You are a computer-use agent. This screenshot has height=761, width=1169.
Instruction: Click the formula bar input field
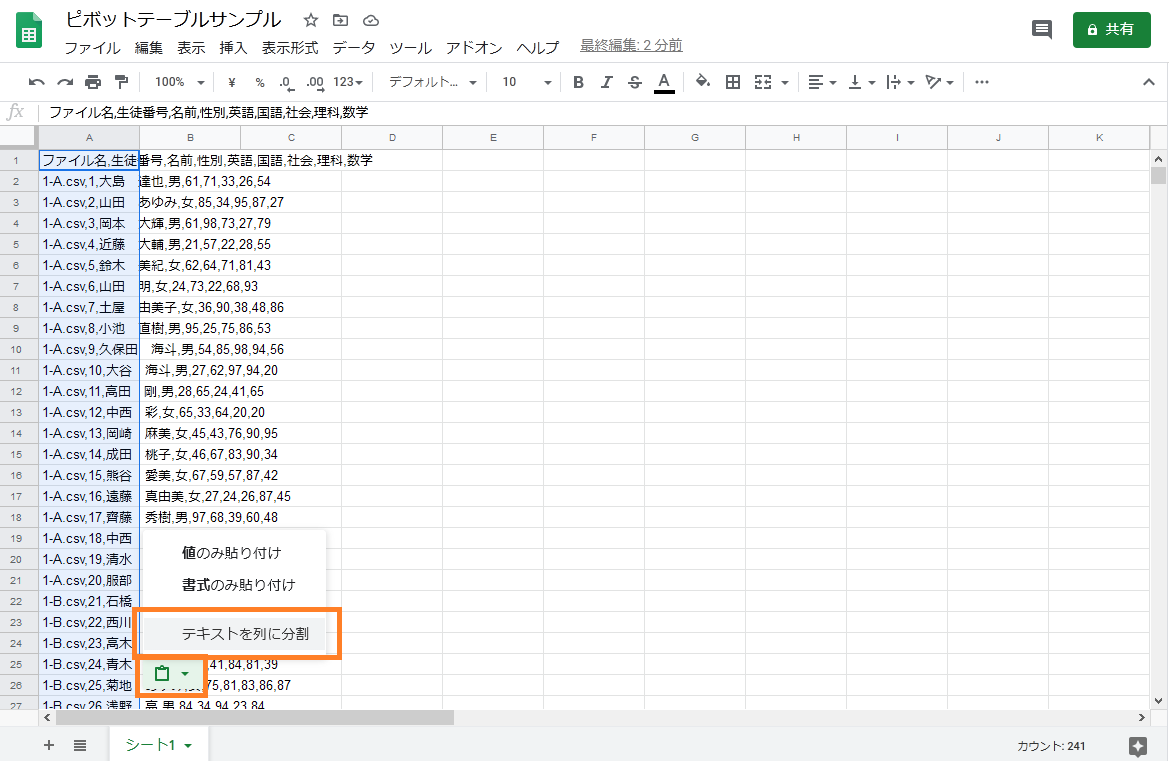(600, 112)
